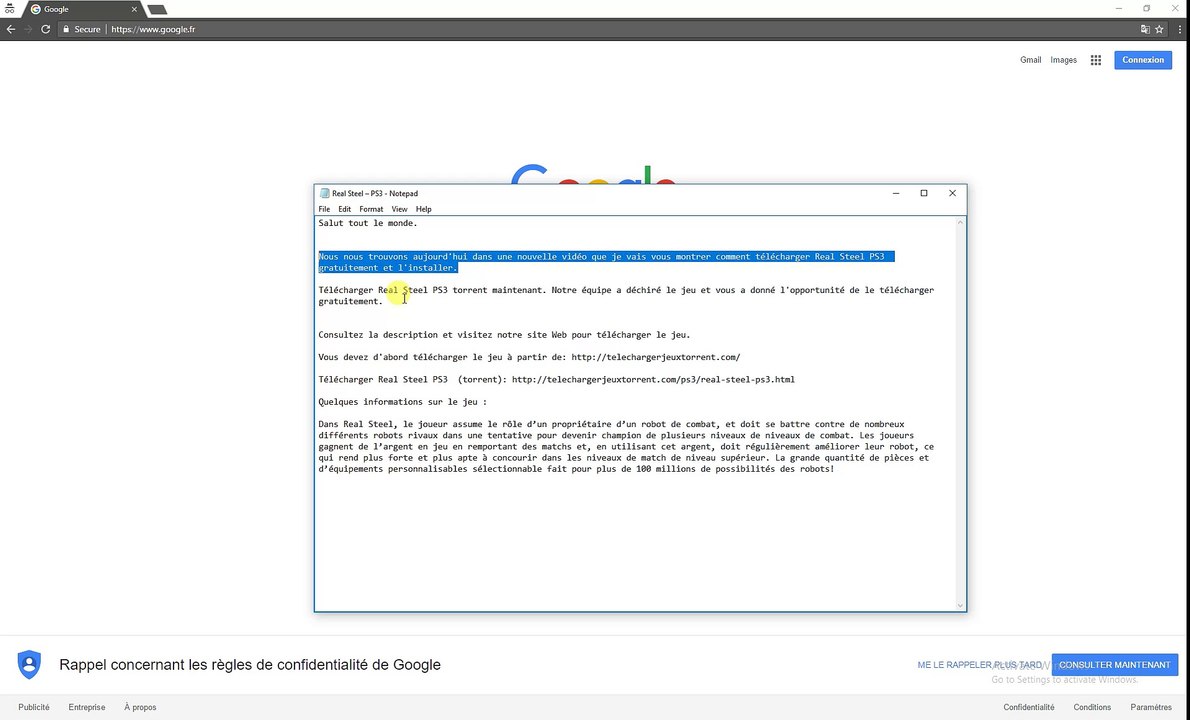Image resolution: width=1190 pixels, height=720 pixels.
Task: Open the Notepad Edit menu
Action: click(345, 209)
